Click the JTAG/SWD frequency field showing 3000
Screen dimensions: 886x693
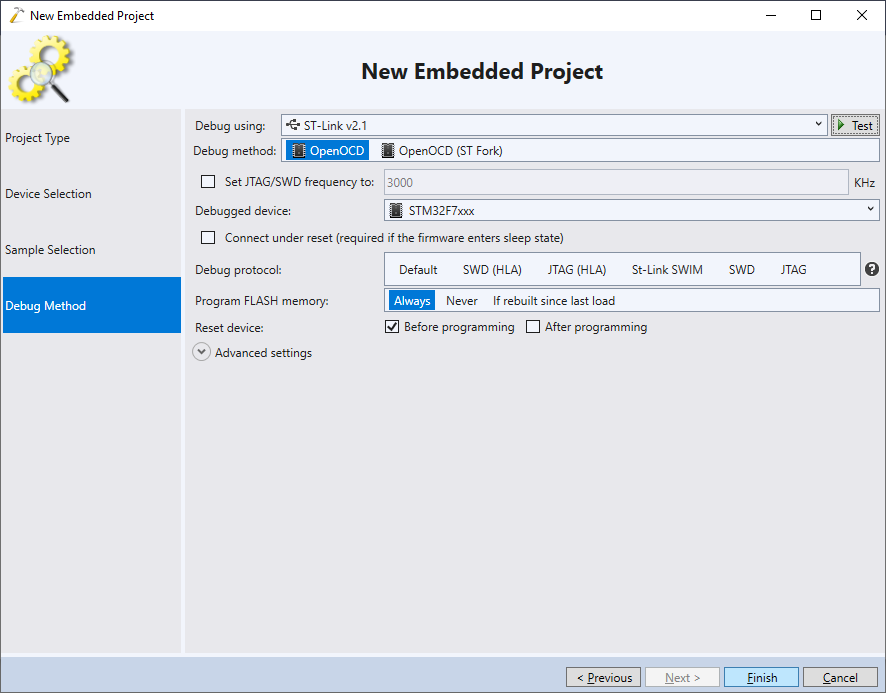click(x=616, y=182)
